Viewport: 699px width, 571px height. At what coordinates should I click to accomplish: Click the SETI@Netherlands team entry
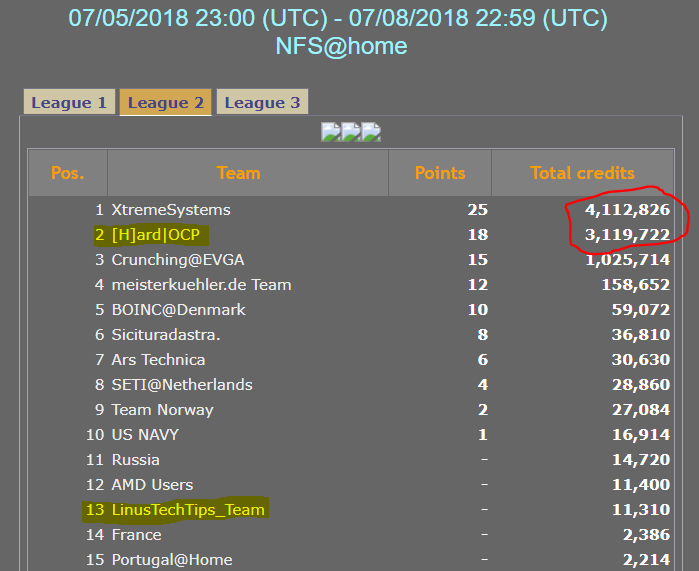coord(182,385)
